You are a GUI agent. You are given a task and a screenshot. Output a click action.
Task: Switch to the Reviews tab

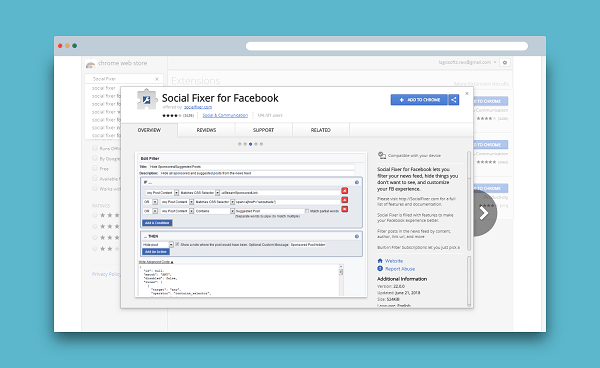[x=206, y=130]
